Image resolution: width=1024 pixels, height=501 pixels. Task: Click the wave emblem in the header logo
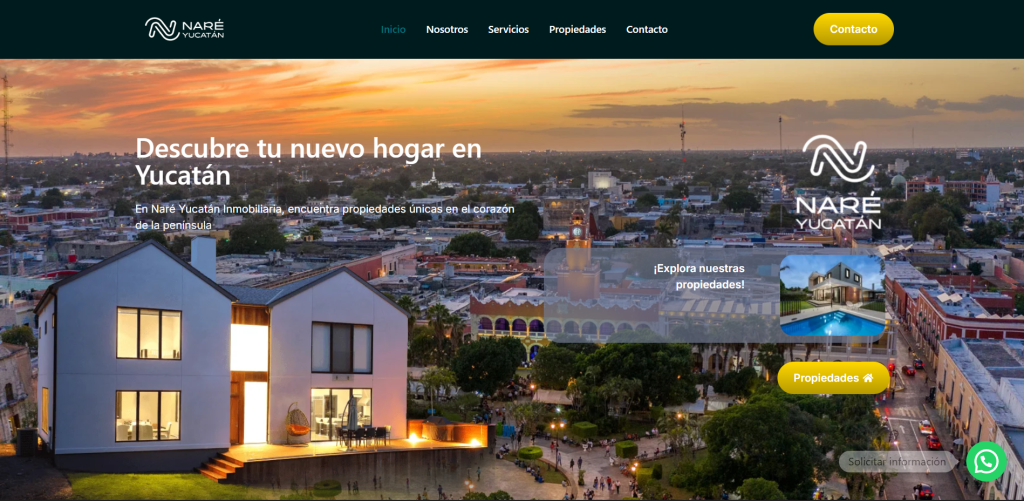pyautogui.click(x=162, y=29)
